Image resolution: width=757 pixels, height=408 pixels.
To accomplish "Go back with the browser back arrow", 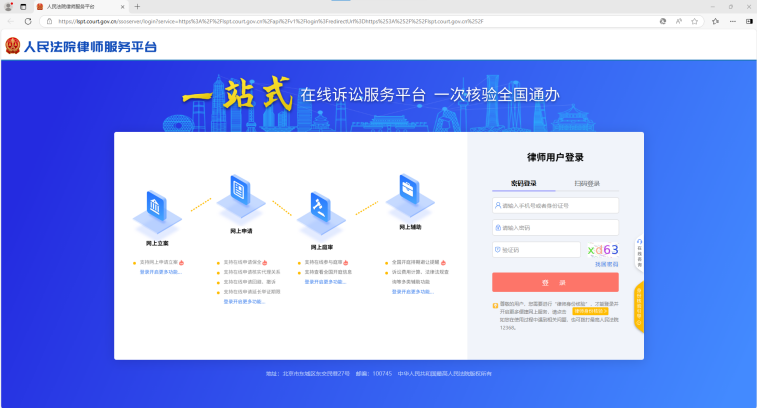I will point(10,21).
